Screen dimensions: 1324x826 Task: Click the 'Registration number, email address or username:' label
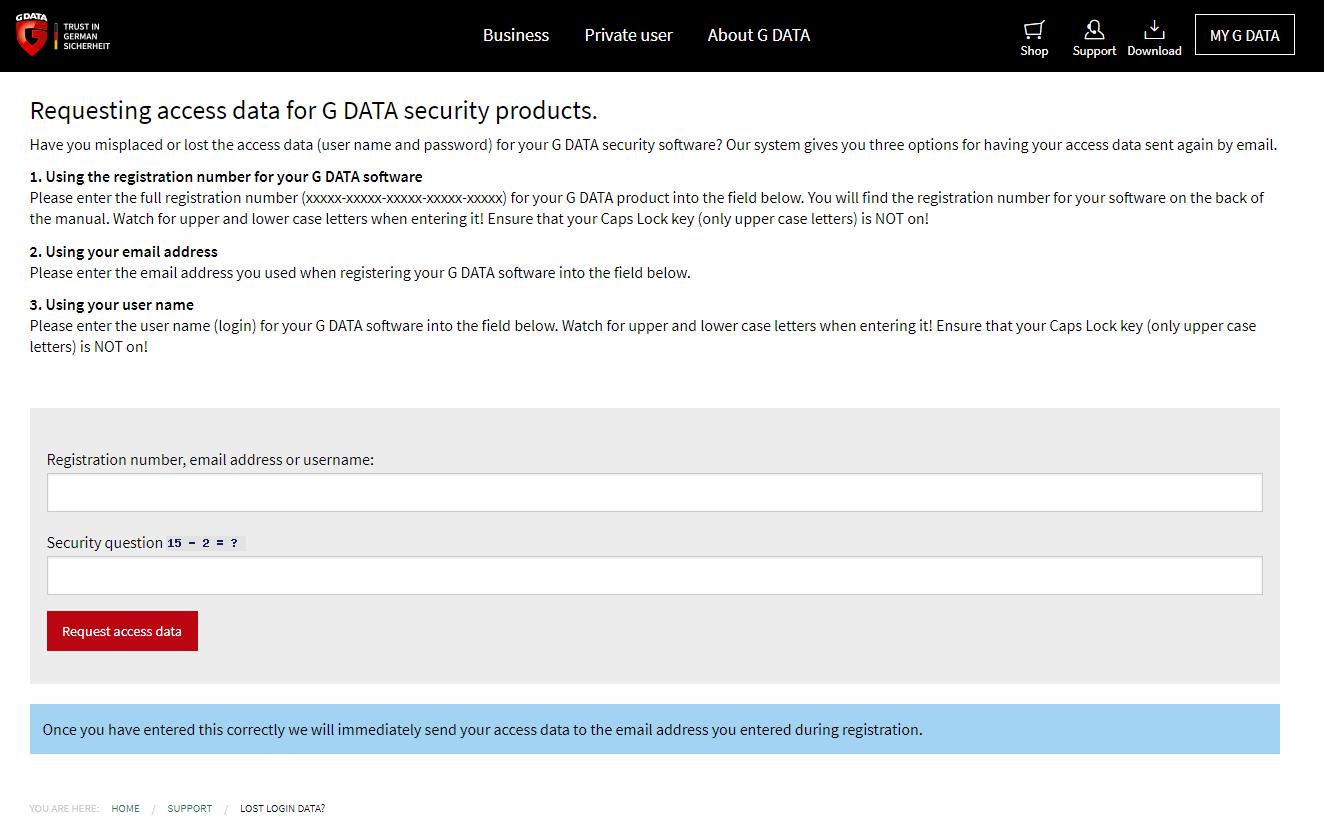(x=210, y=459)
